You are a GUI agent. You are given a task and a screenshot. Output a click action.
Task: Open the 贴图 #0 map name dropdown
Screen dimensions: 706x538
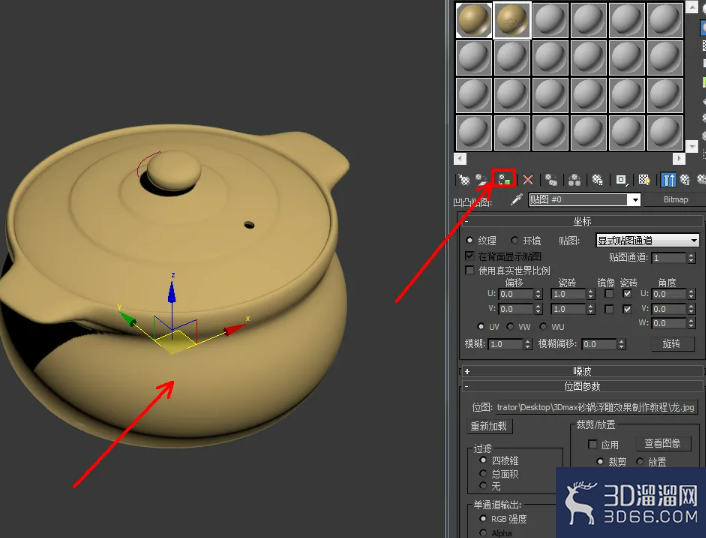pyautogui.click(x=634, y=199)
